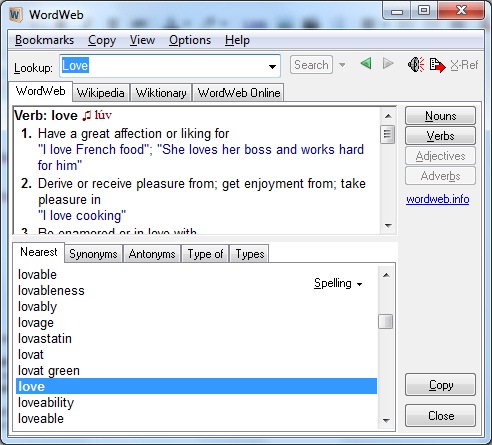Click the Search button

coord(311,65)
